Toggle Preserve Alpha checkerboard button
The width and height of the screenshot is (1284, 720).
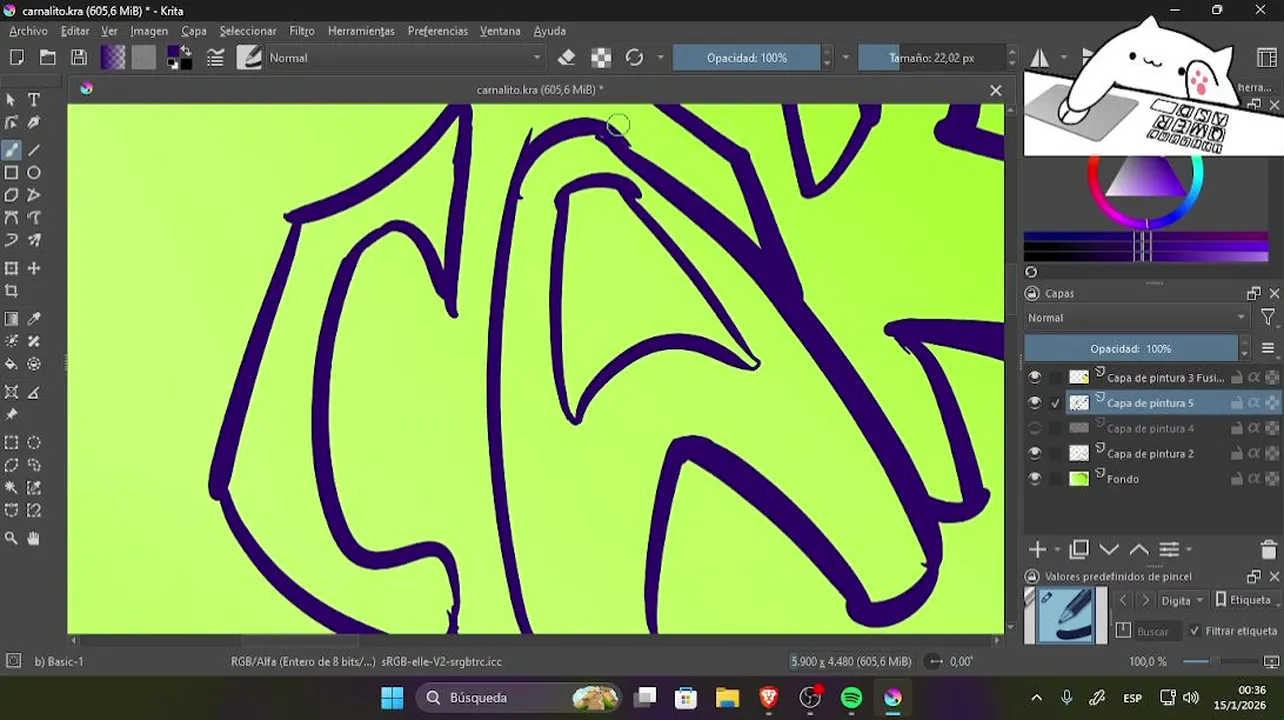coord(601,58)
